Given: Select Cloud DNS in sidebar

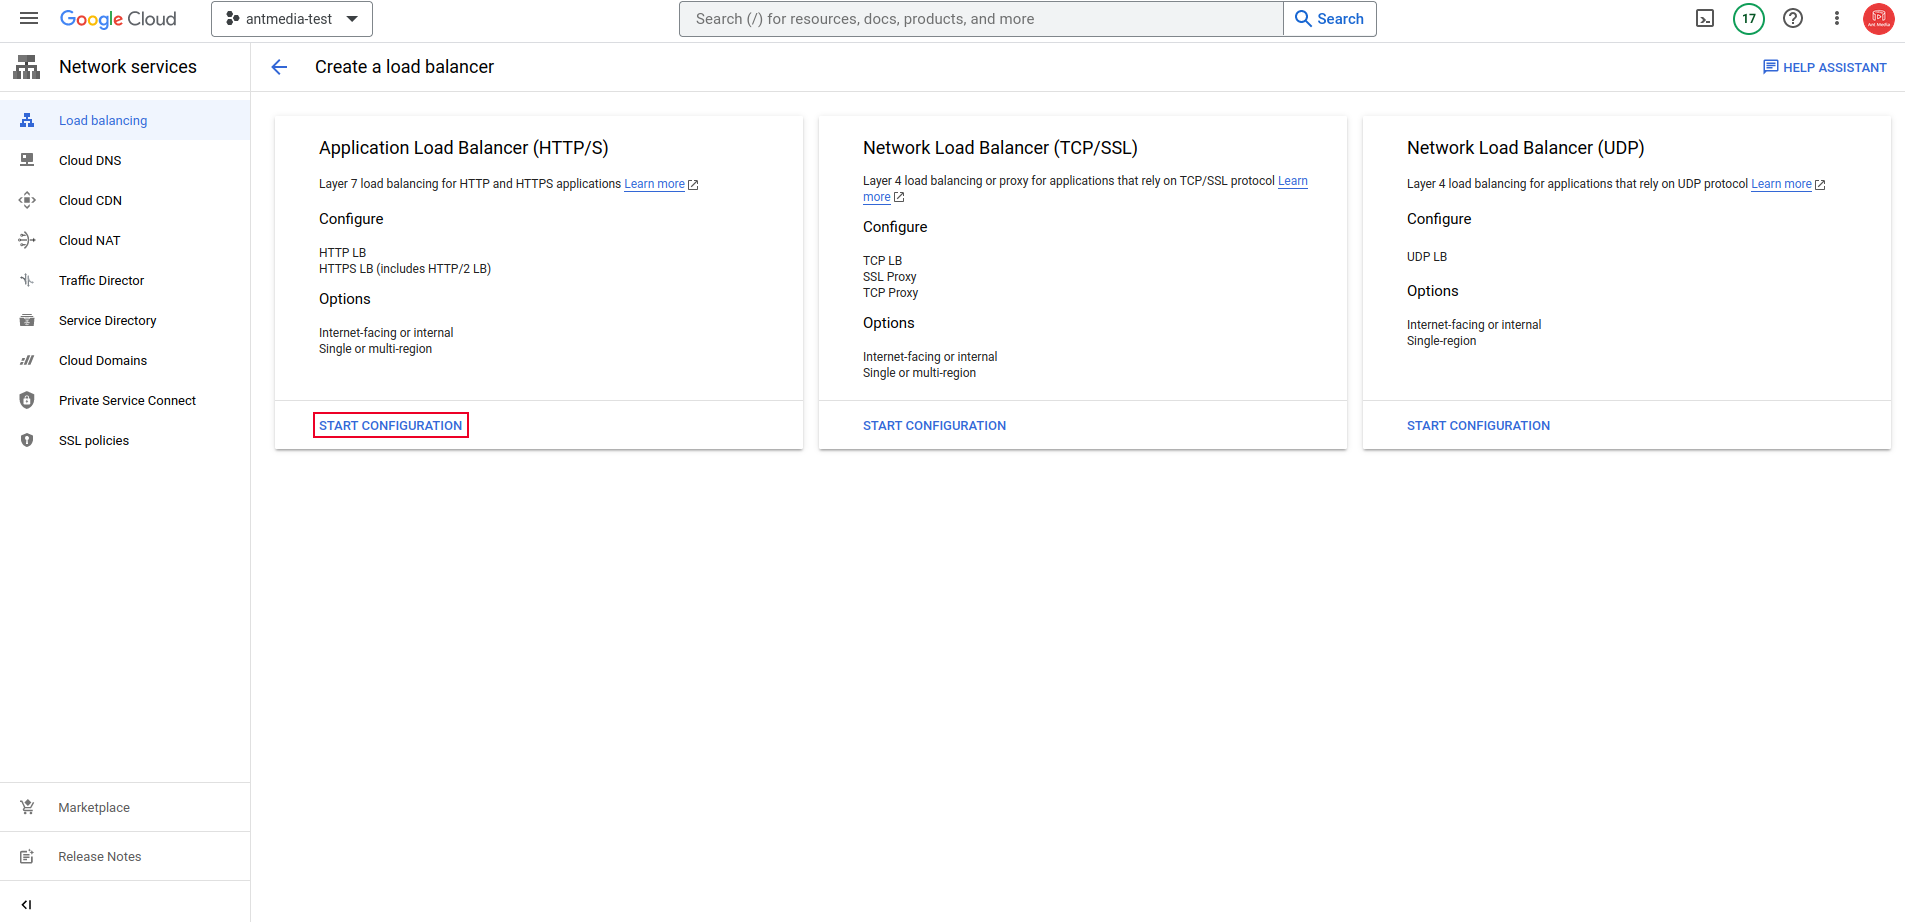Looking at the screenshot, I should 90,160.
